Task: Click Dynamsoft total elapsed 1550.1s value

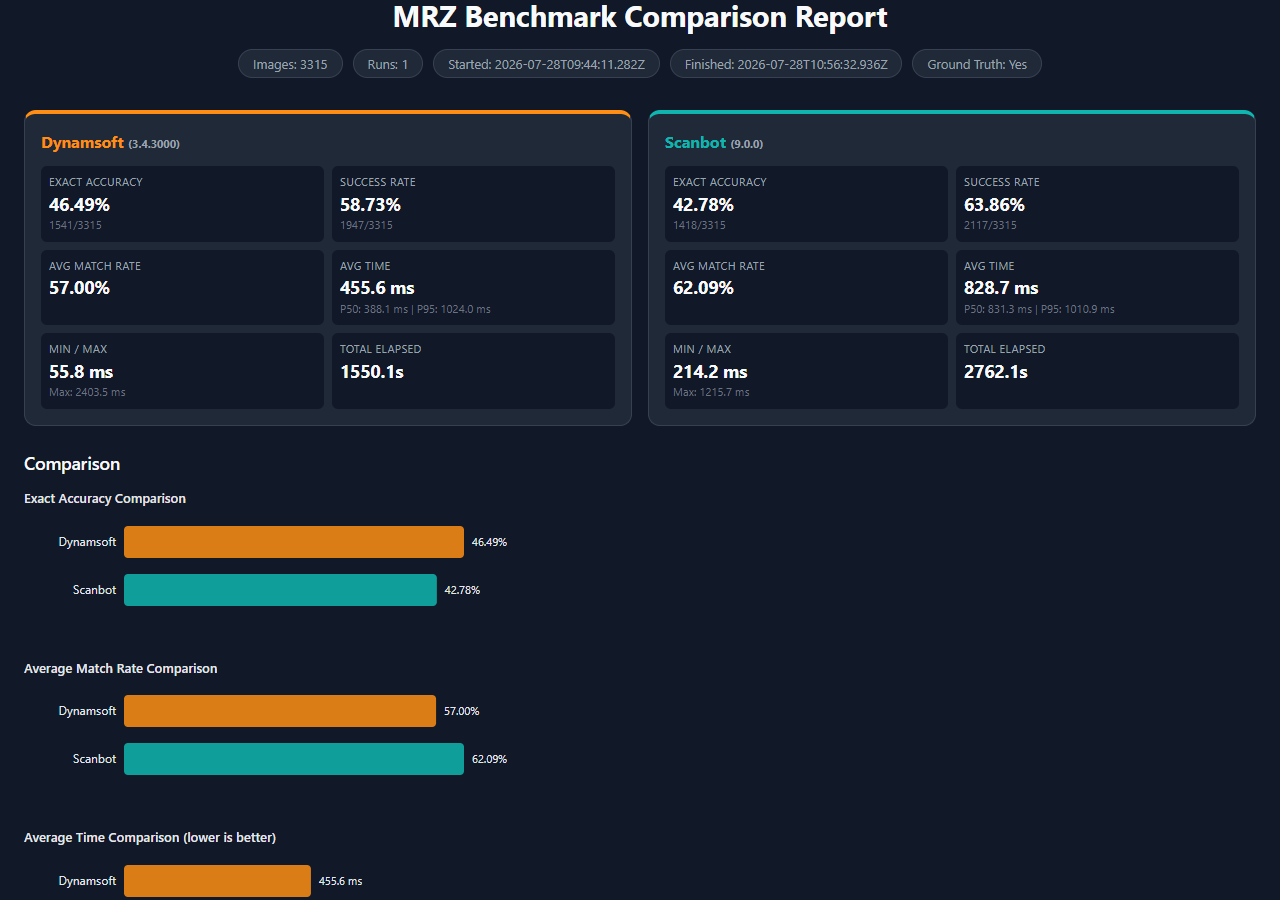Action: 372,372
